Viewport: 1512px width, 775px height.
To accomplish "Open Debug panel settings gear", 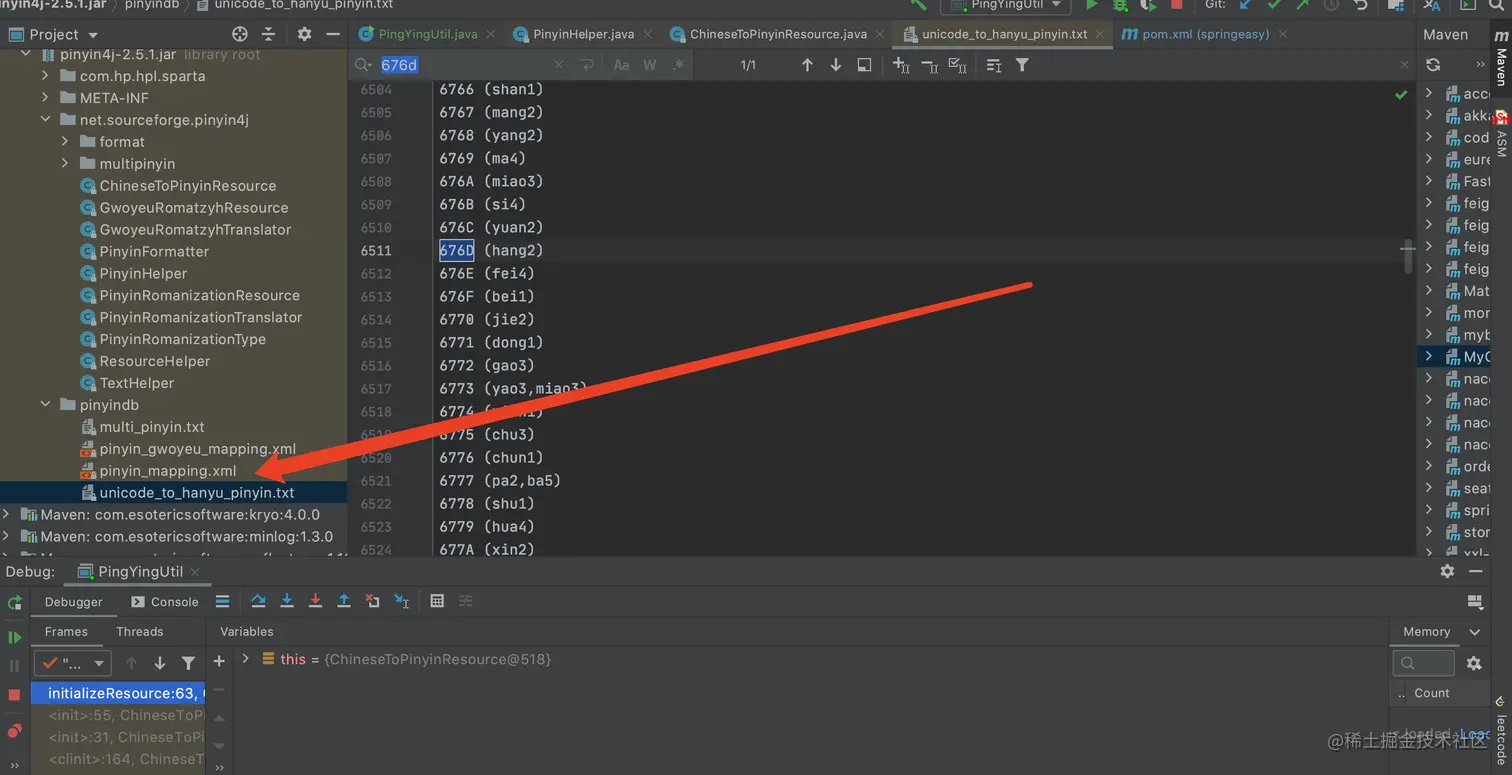I will click(1447, 571).
